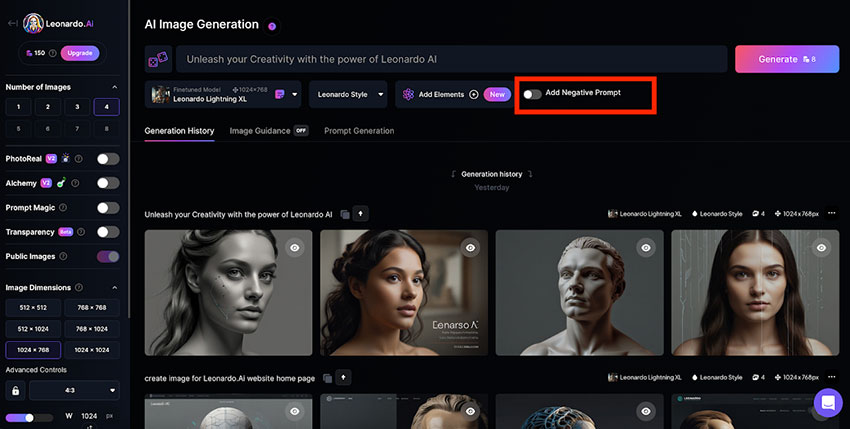This screenshot has height=429, width=850.
Task: Open the Prompt Generation tab
Action: [359, 131]
